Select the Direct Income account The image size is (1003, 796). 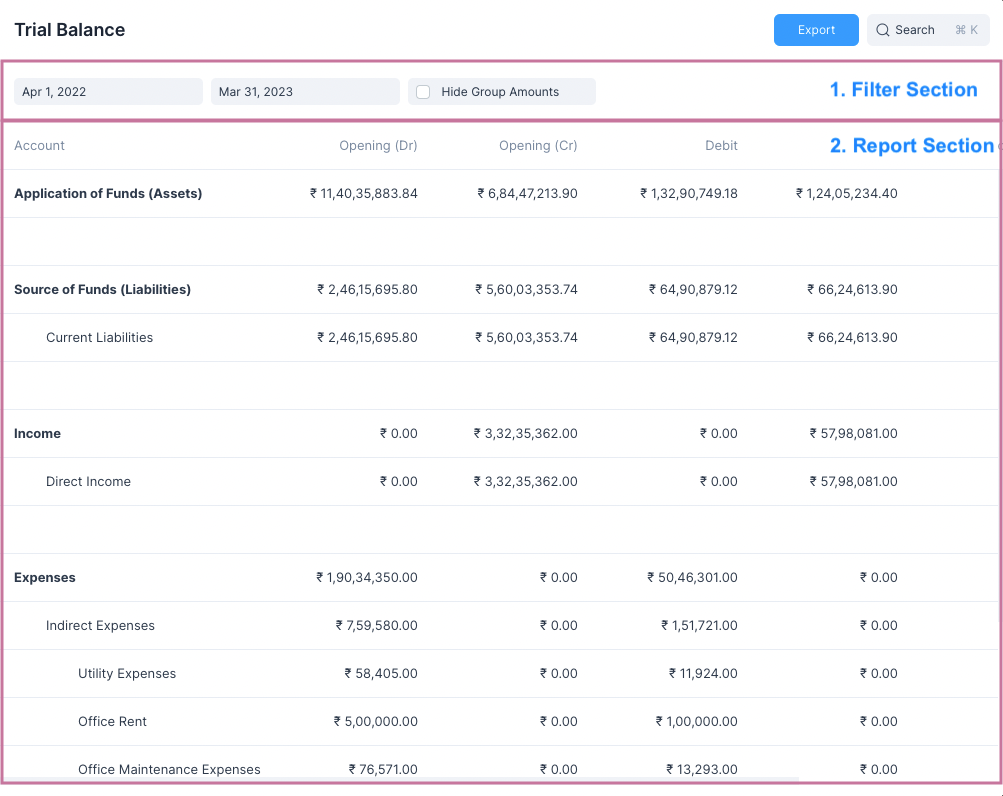pyautogui.click(x=88, y=482)
